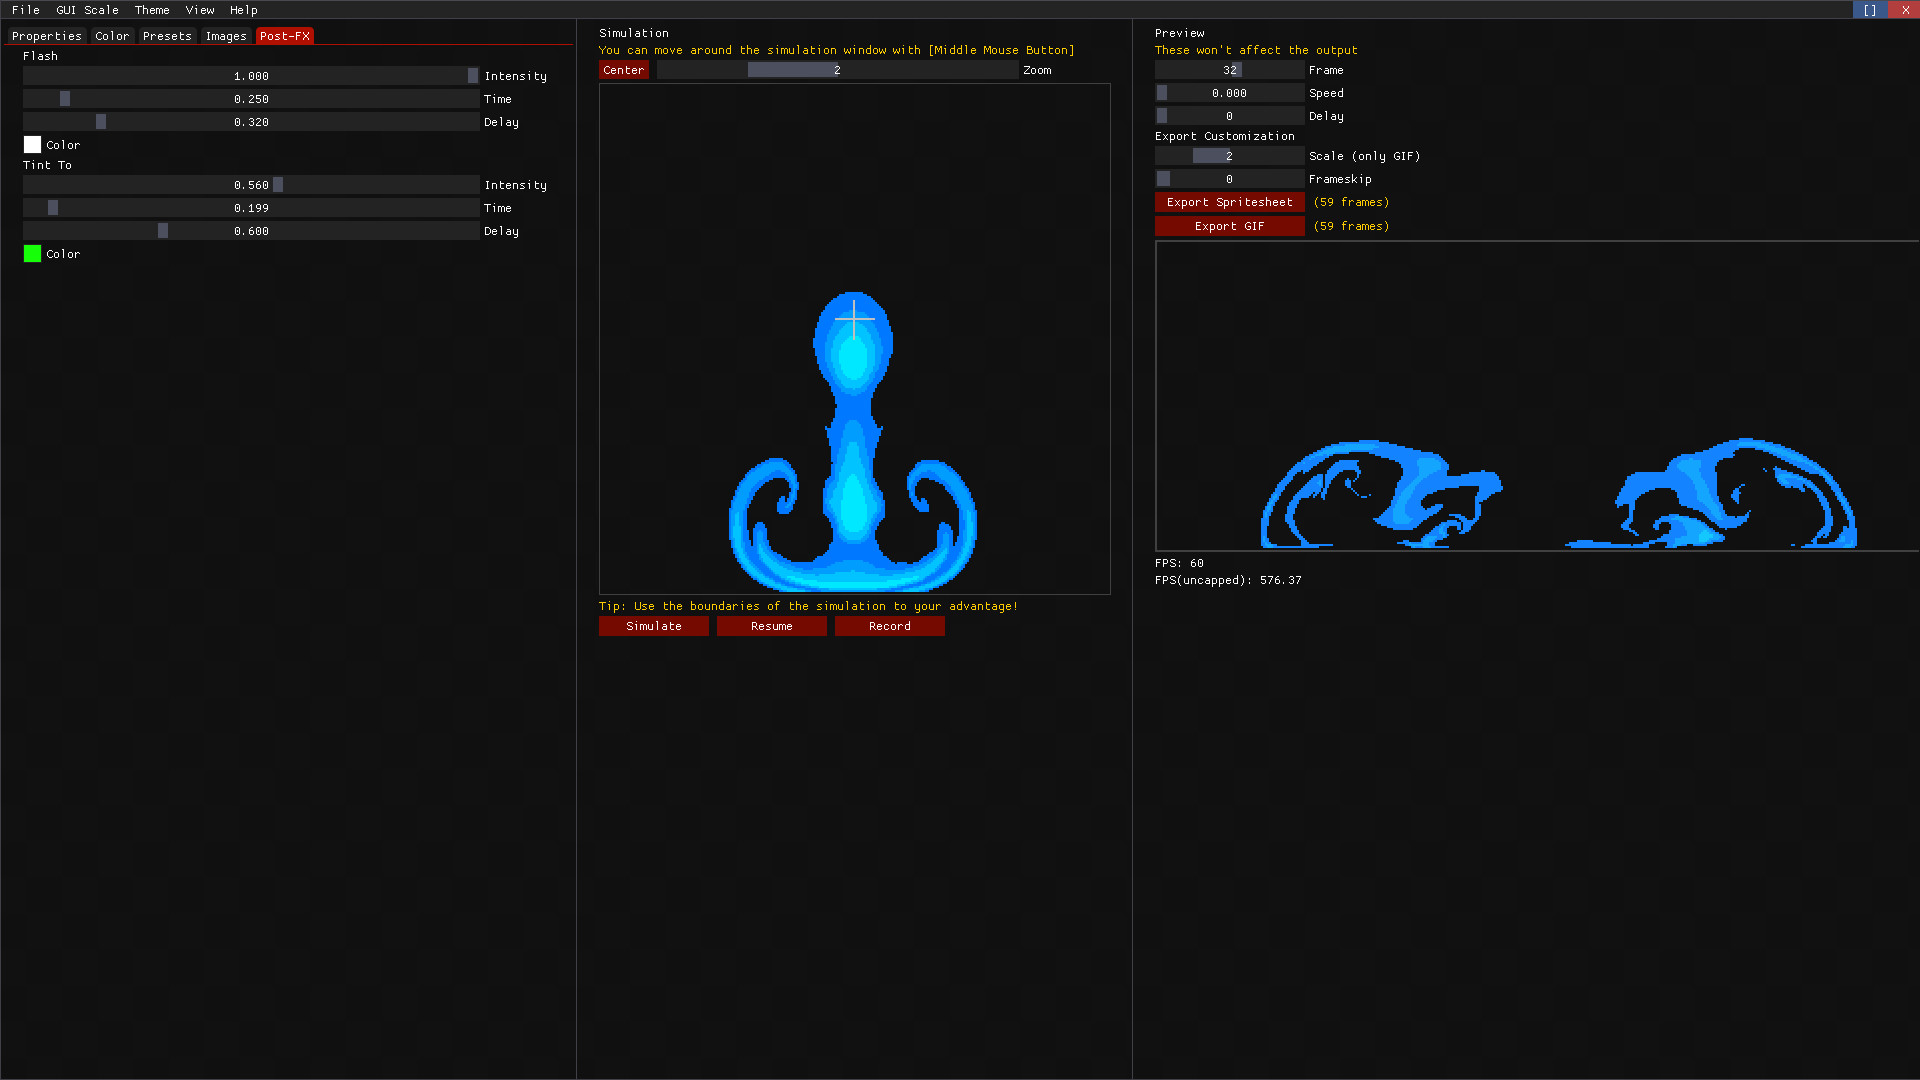This screenshot has height=1080, width=1920.
Task: Export the animation as a GIF
Action: tap(1229, 225)
